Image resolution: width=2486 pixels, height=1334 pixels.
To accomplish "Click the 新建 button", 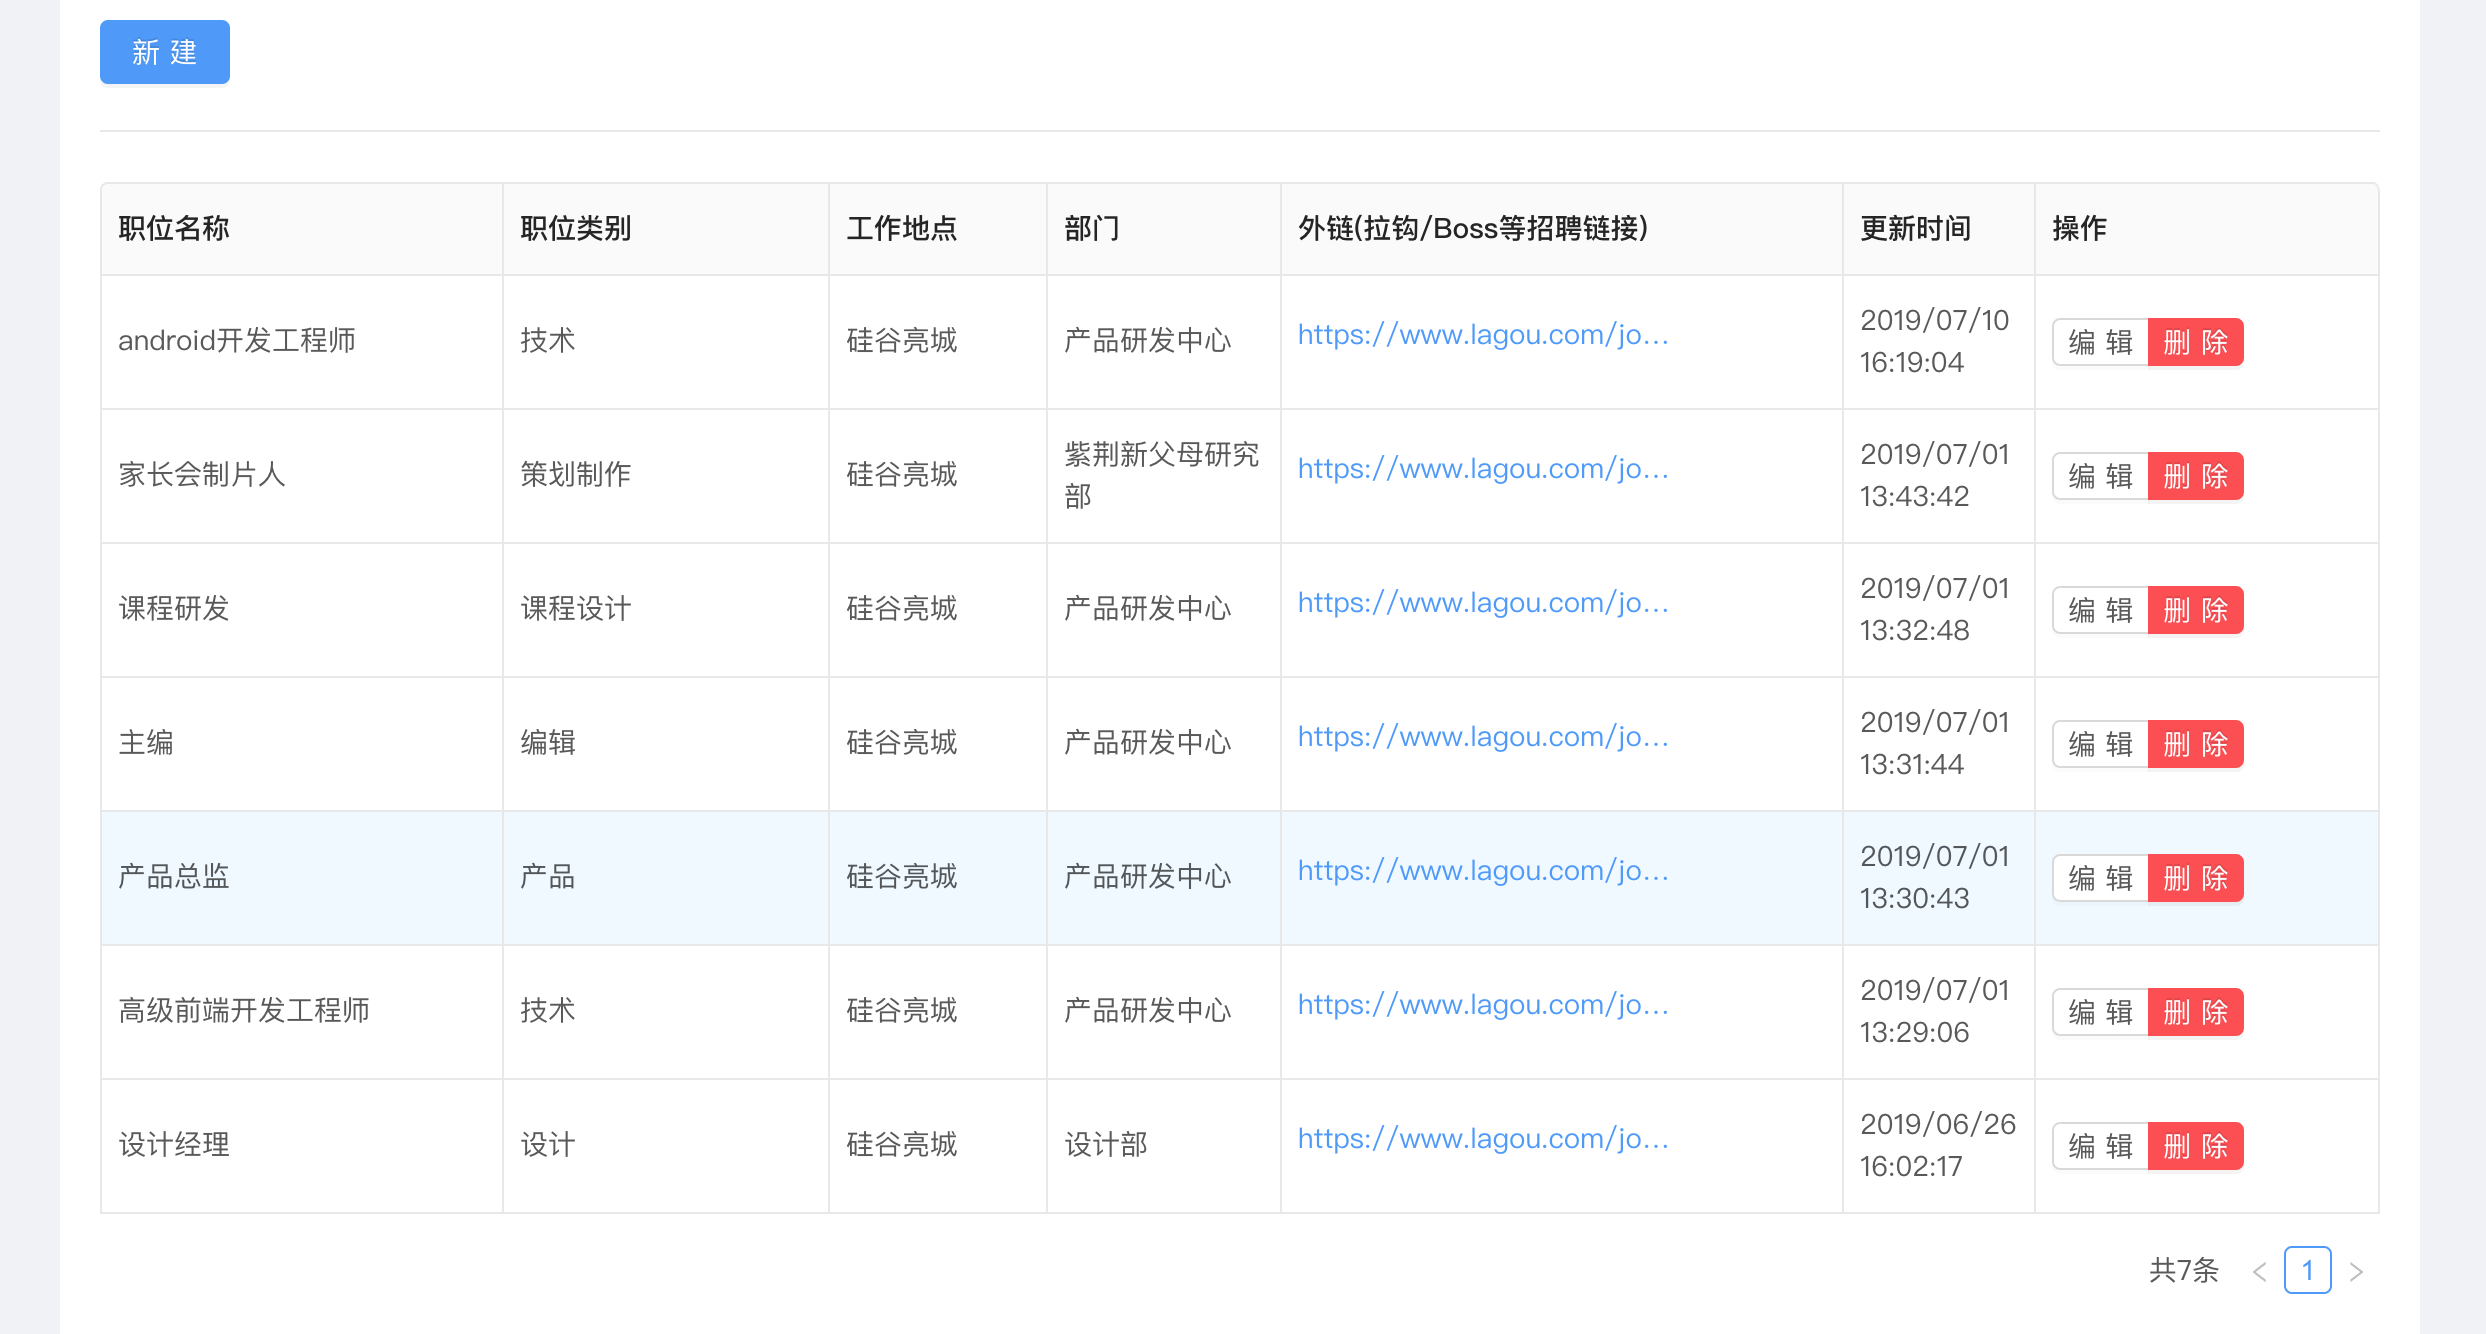I will [164, 52].
